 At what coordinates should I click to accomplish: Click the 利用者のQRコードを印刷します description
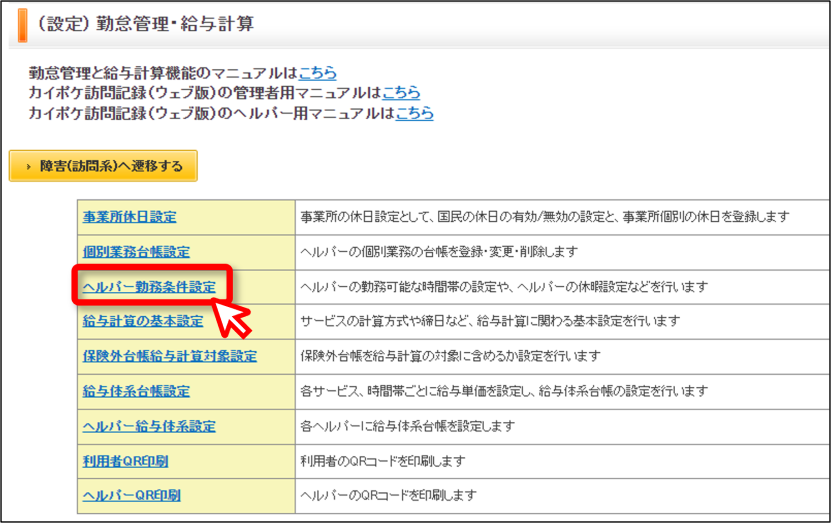pyautogui.click(x=383, y=461)
